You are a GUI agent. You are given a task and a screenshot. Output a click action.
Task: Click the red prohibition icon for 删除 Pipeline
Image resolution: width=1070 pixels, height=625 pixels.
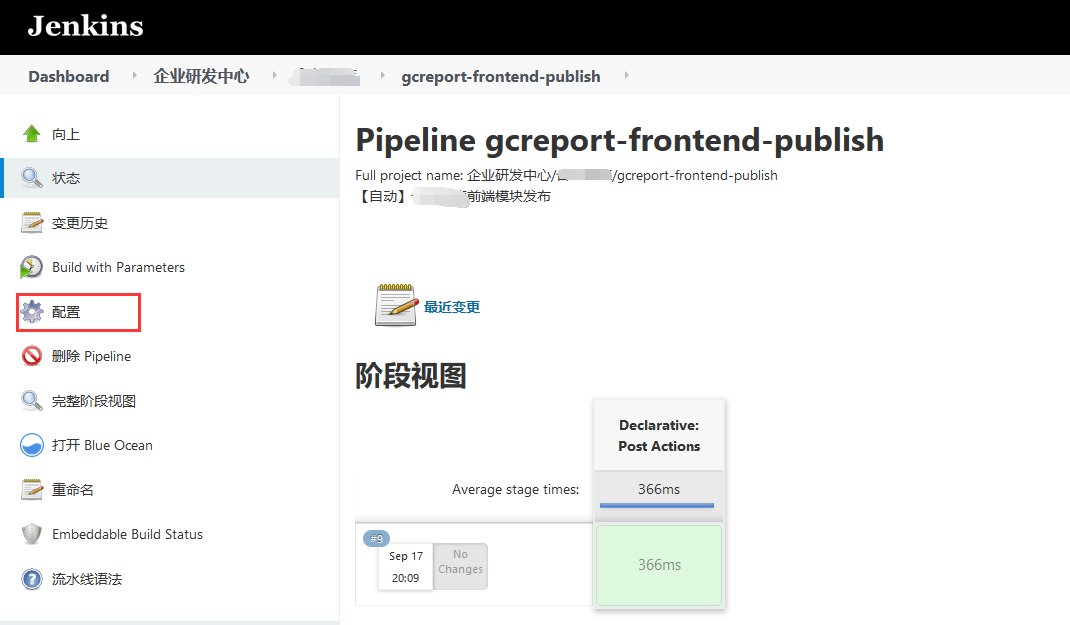[31, 355]
